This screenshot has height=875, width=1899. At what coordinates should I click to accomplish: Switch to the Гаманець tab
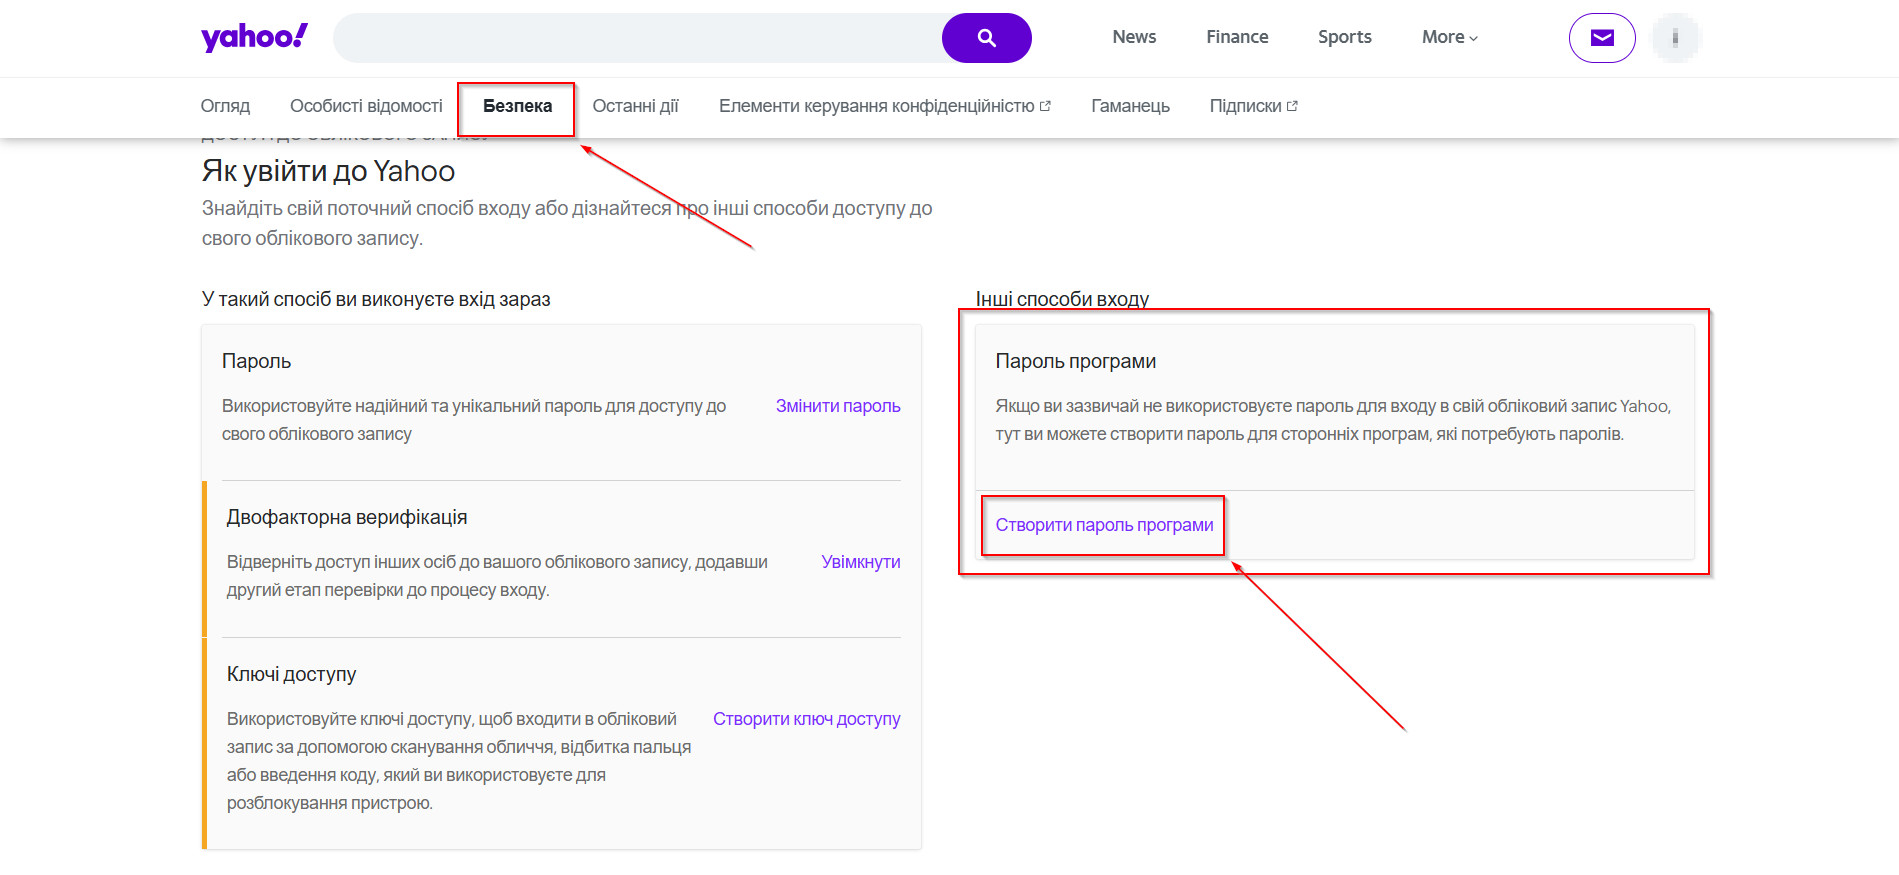[x=1130, y=106]
